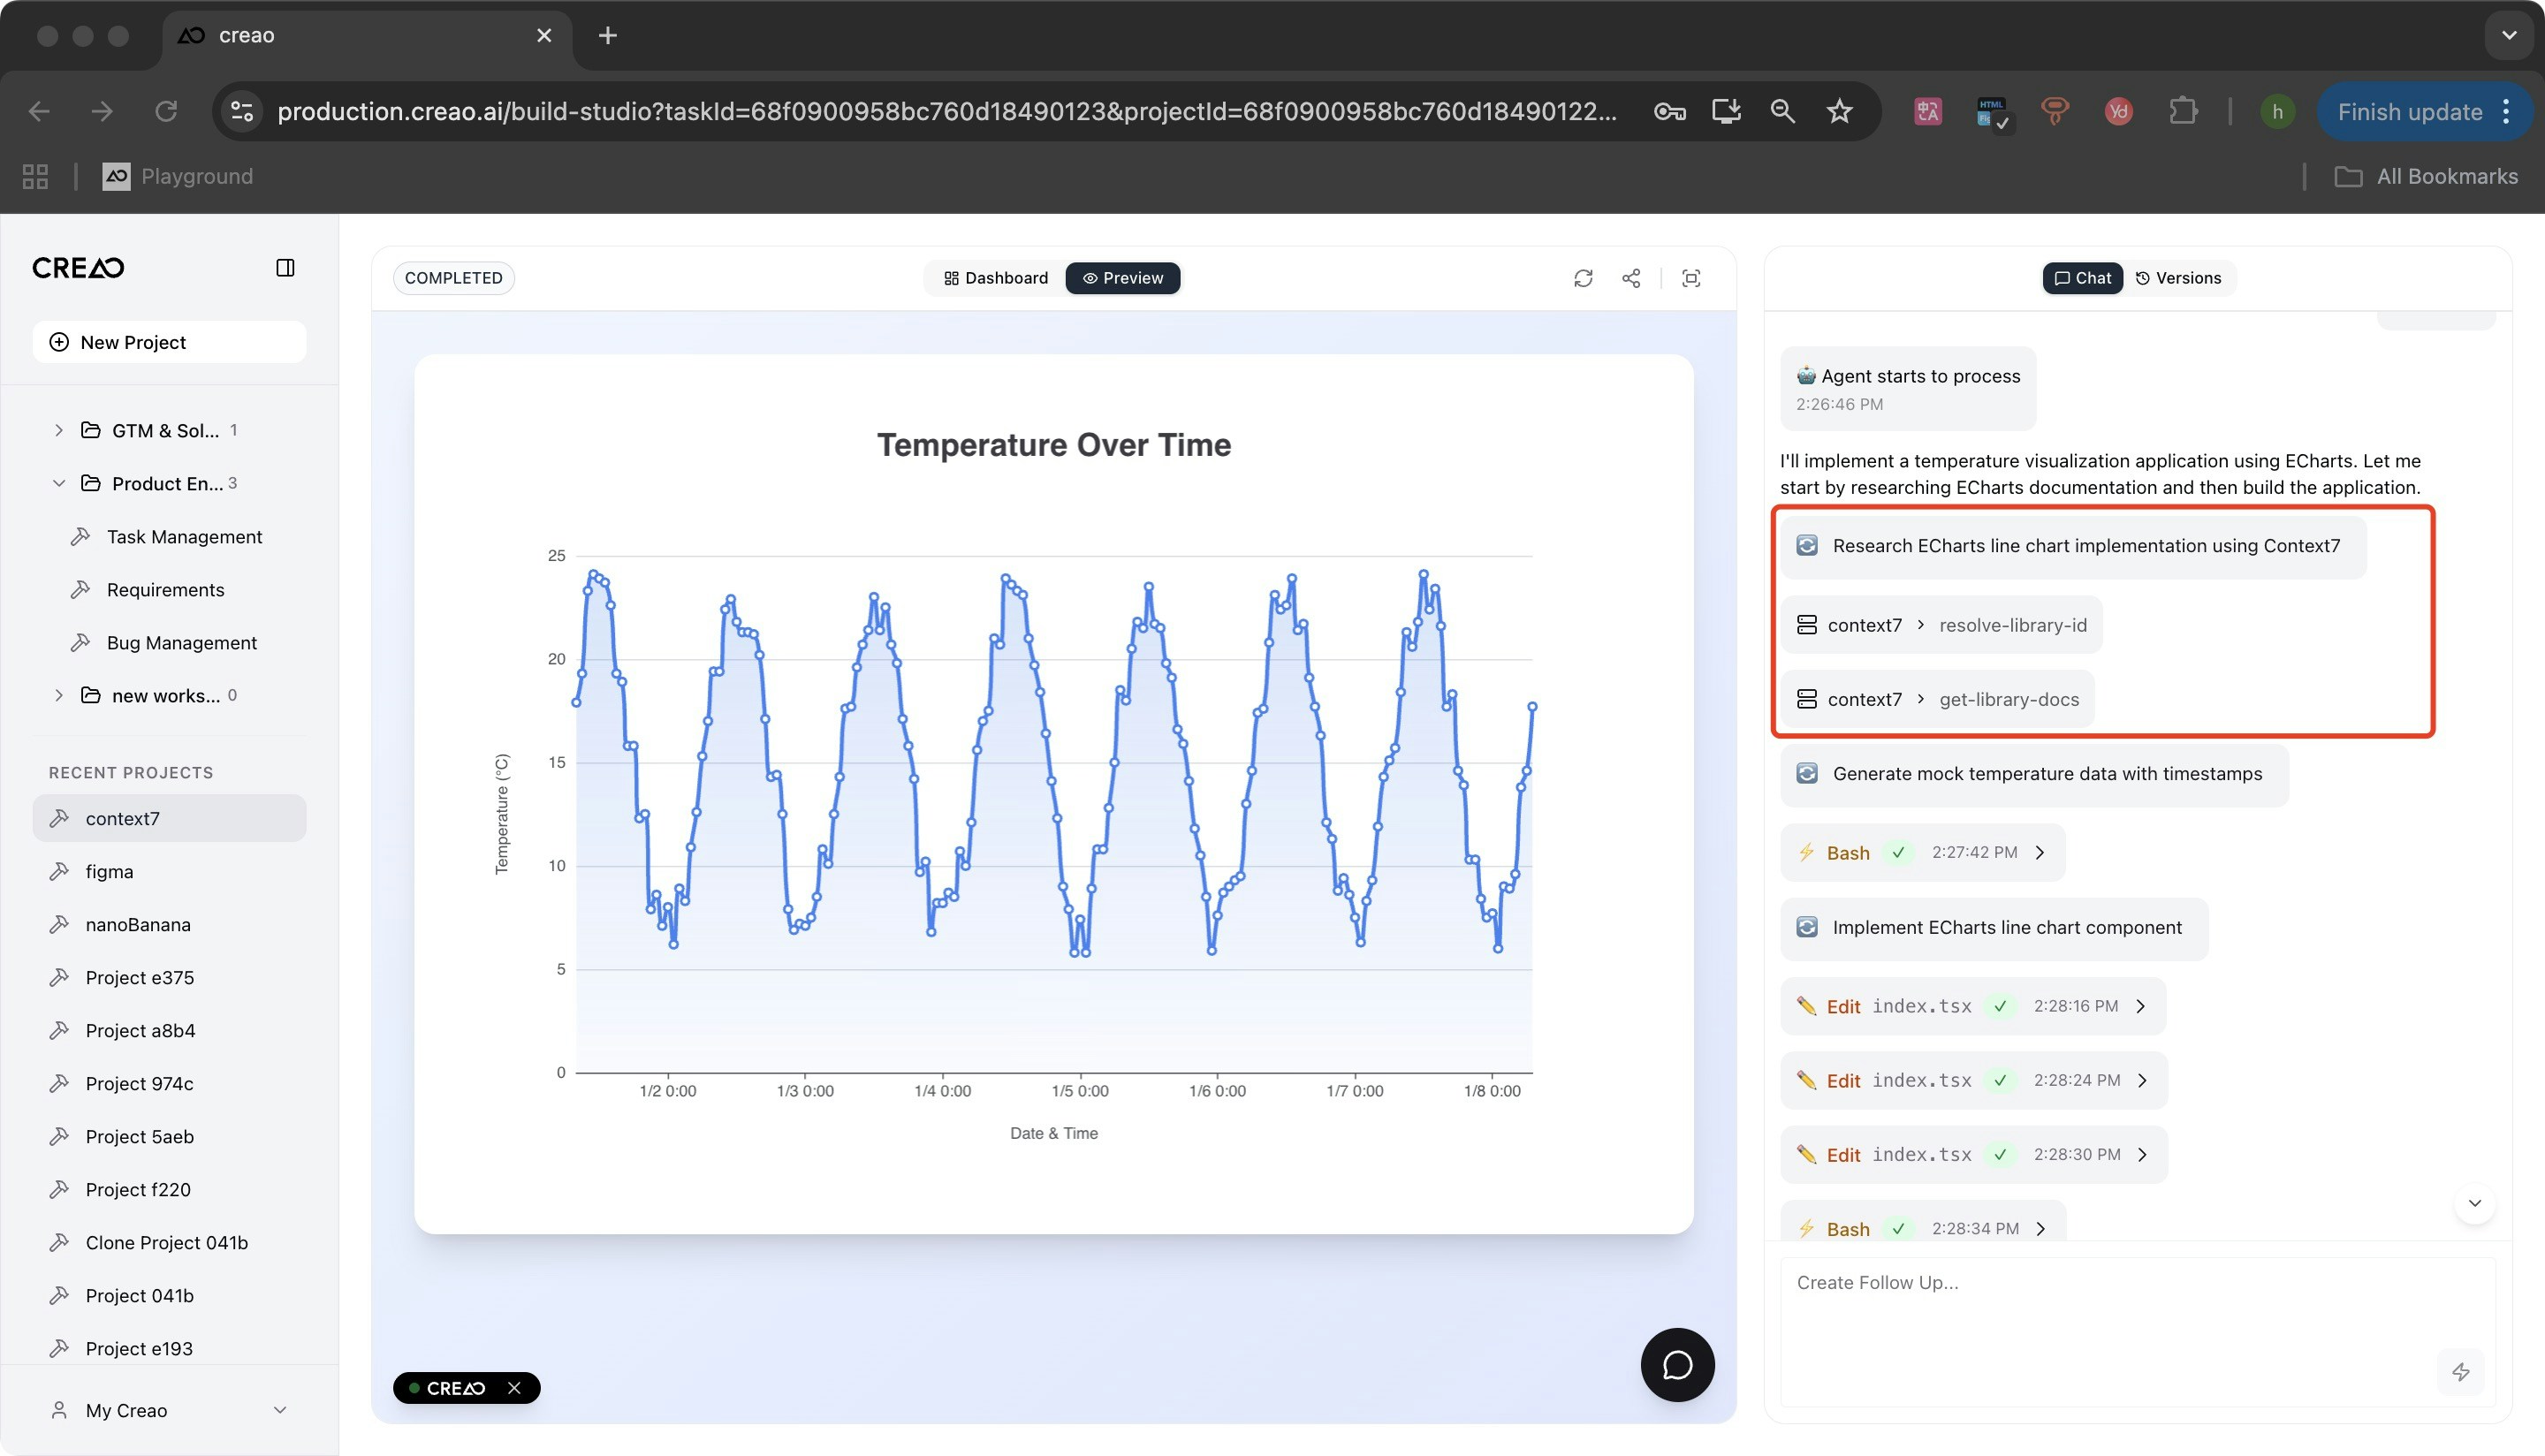Bookmark page with star icon

pos(1839,111)
